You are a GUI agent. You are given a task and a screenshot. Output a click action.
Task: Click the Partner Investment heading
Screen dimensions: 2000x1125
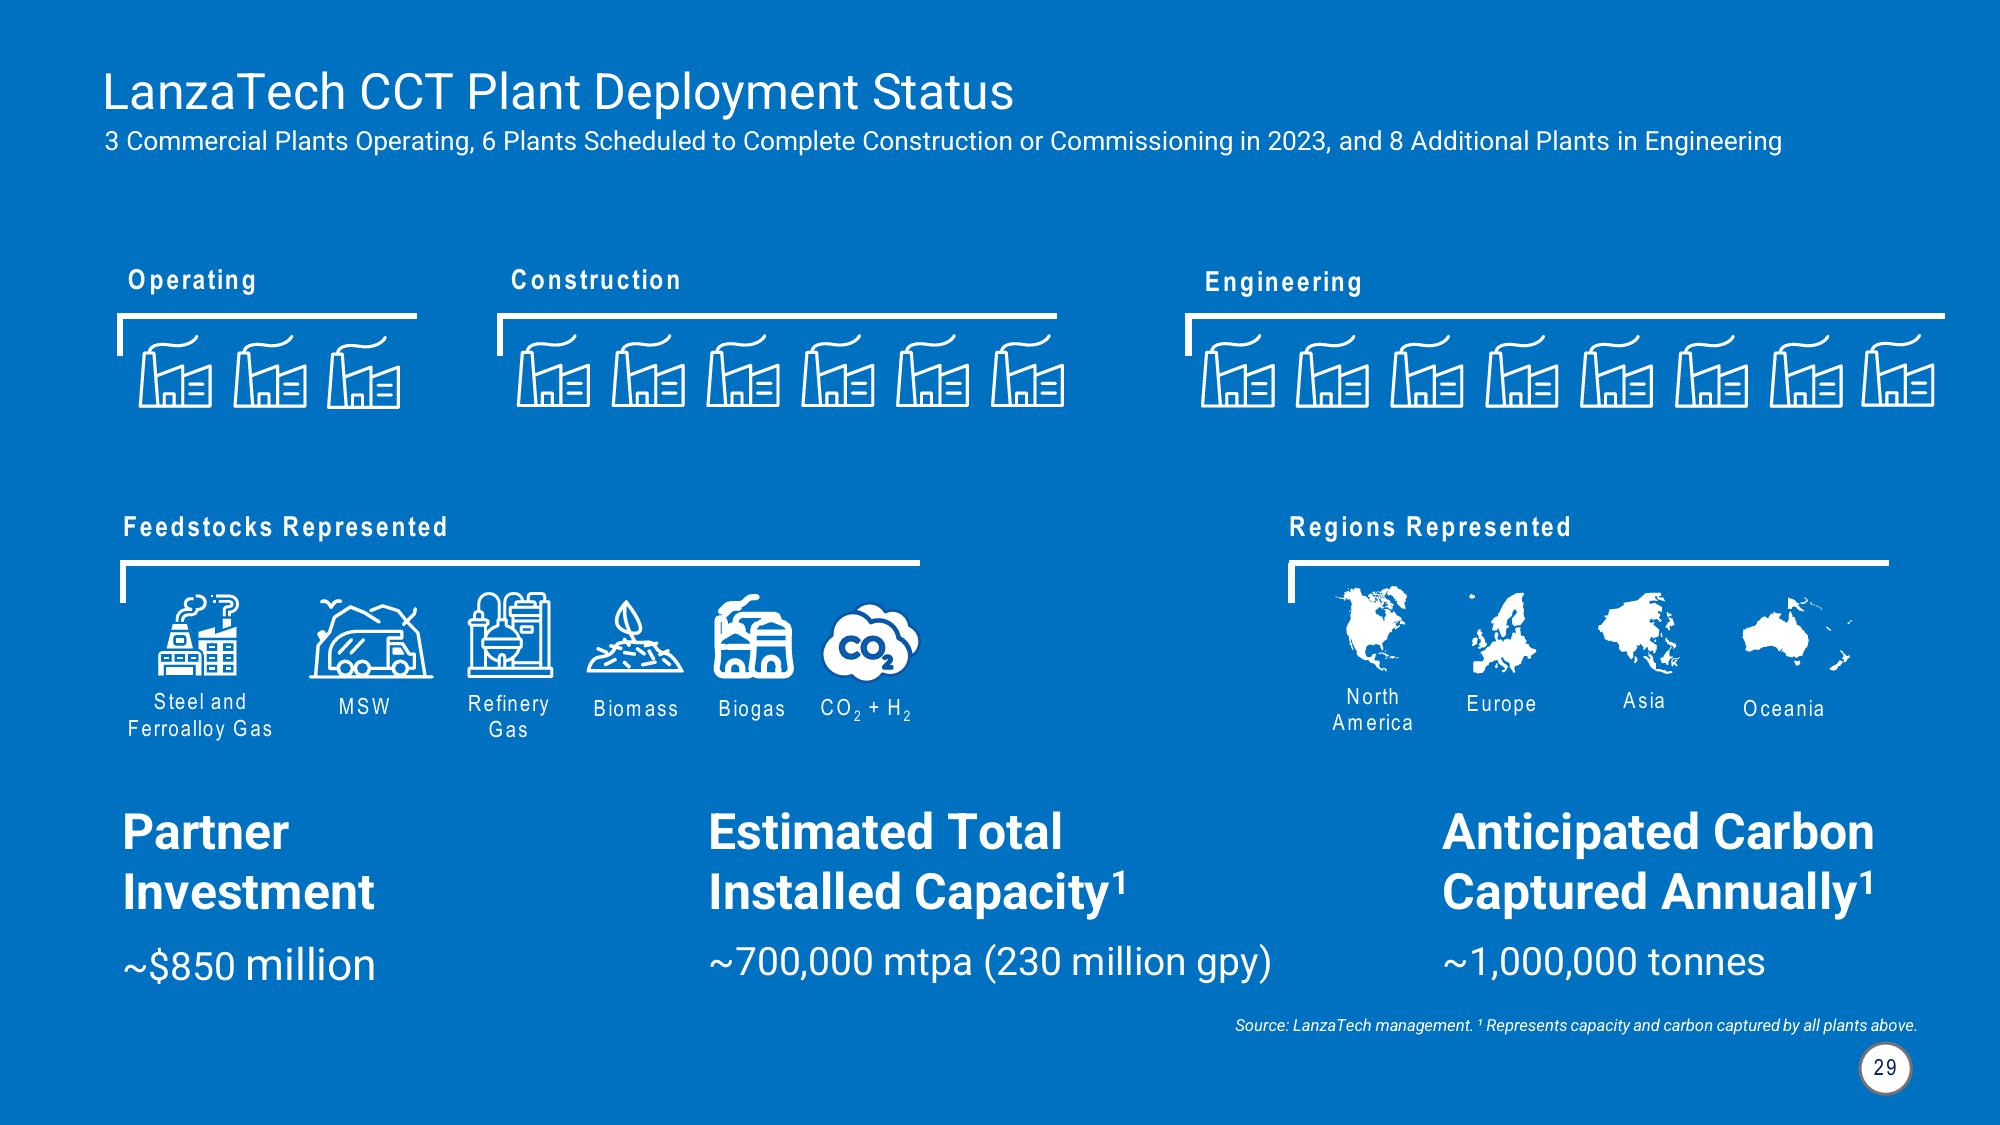(248, 862)
